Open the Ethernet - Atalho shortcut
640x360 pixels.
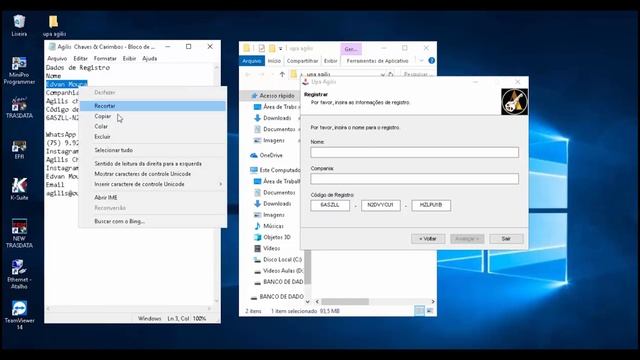pos(19,274)
